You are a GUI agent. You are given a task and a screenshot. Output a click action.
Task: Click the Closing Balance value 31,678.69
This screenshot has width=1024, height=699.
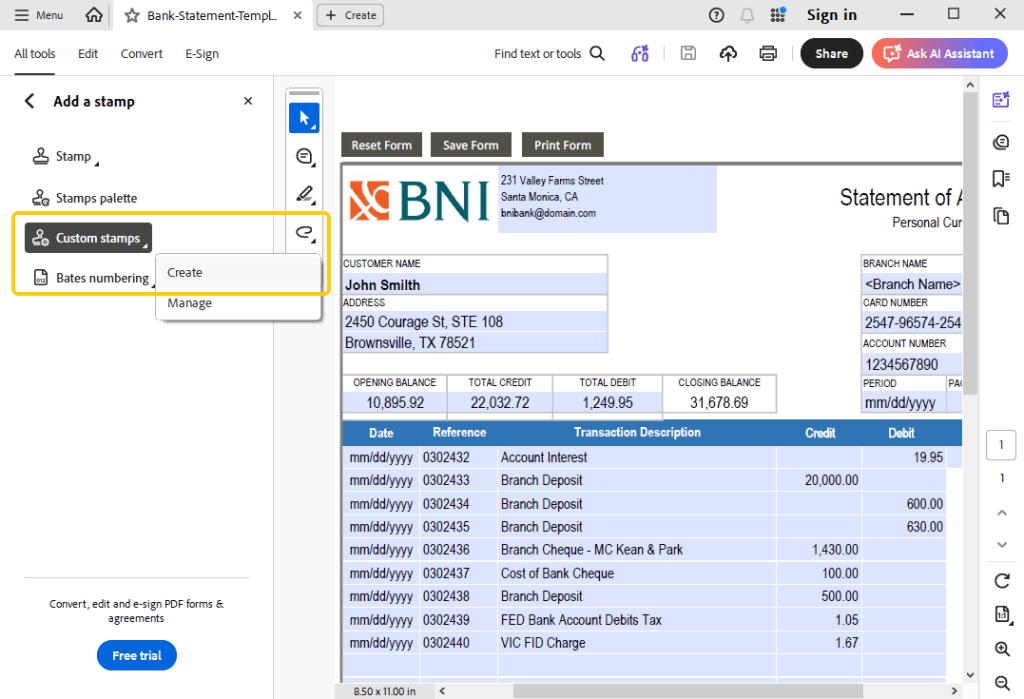[719, 402]
